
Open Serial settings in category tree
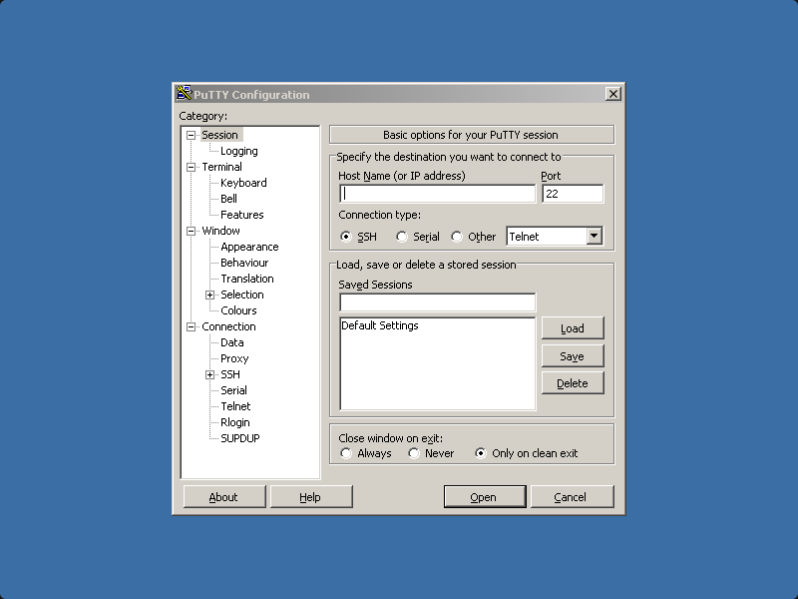pyautogui.click(x=234, y=390)
